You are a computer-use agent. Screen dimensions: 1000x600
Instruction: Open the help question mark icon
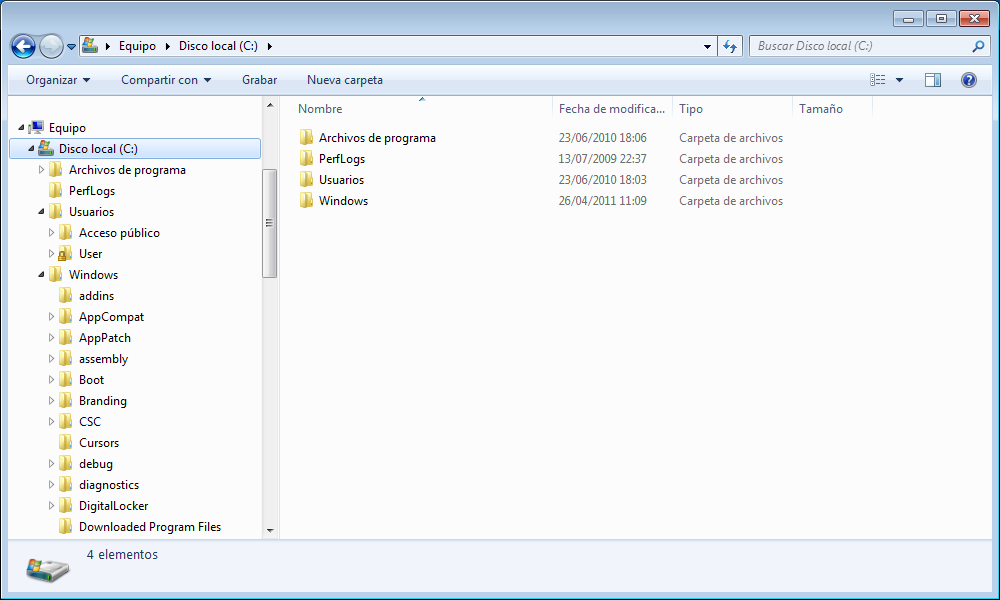(968, 80)
